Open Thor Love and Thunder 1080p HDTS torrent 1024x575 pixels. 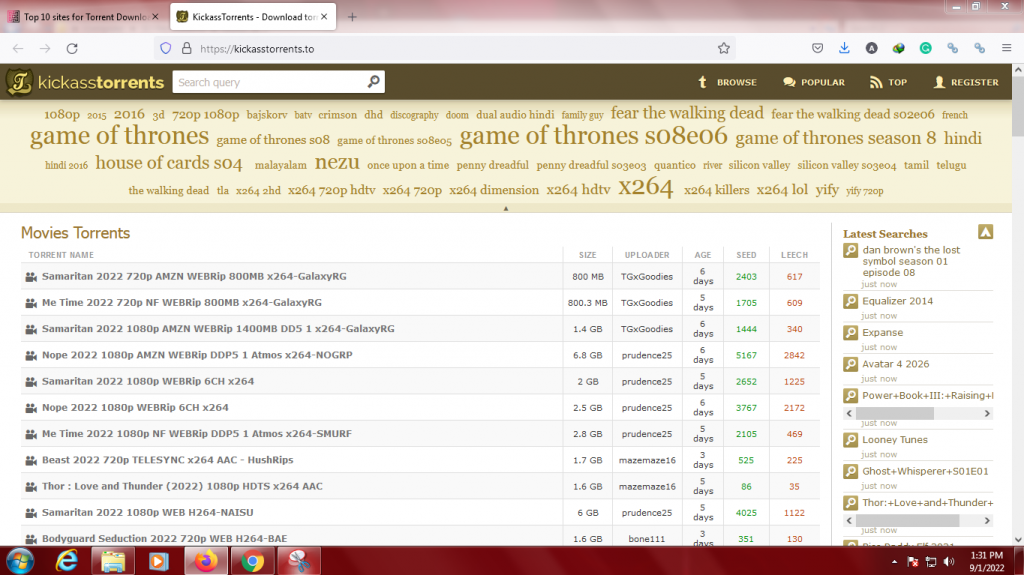(x=182, y=486)
